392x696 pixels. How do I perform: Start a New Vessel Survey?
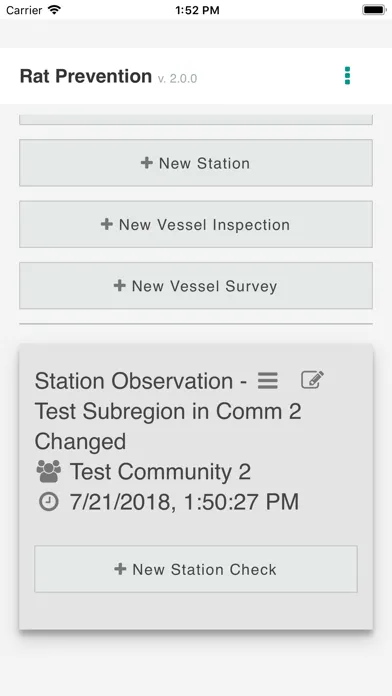[x=196, y=285]
